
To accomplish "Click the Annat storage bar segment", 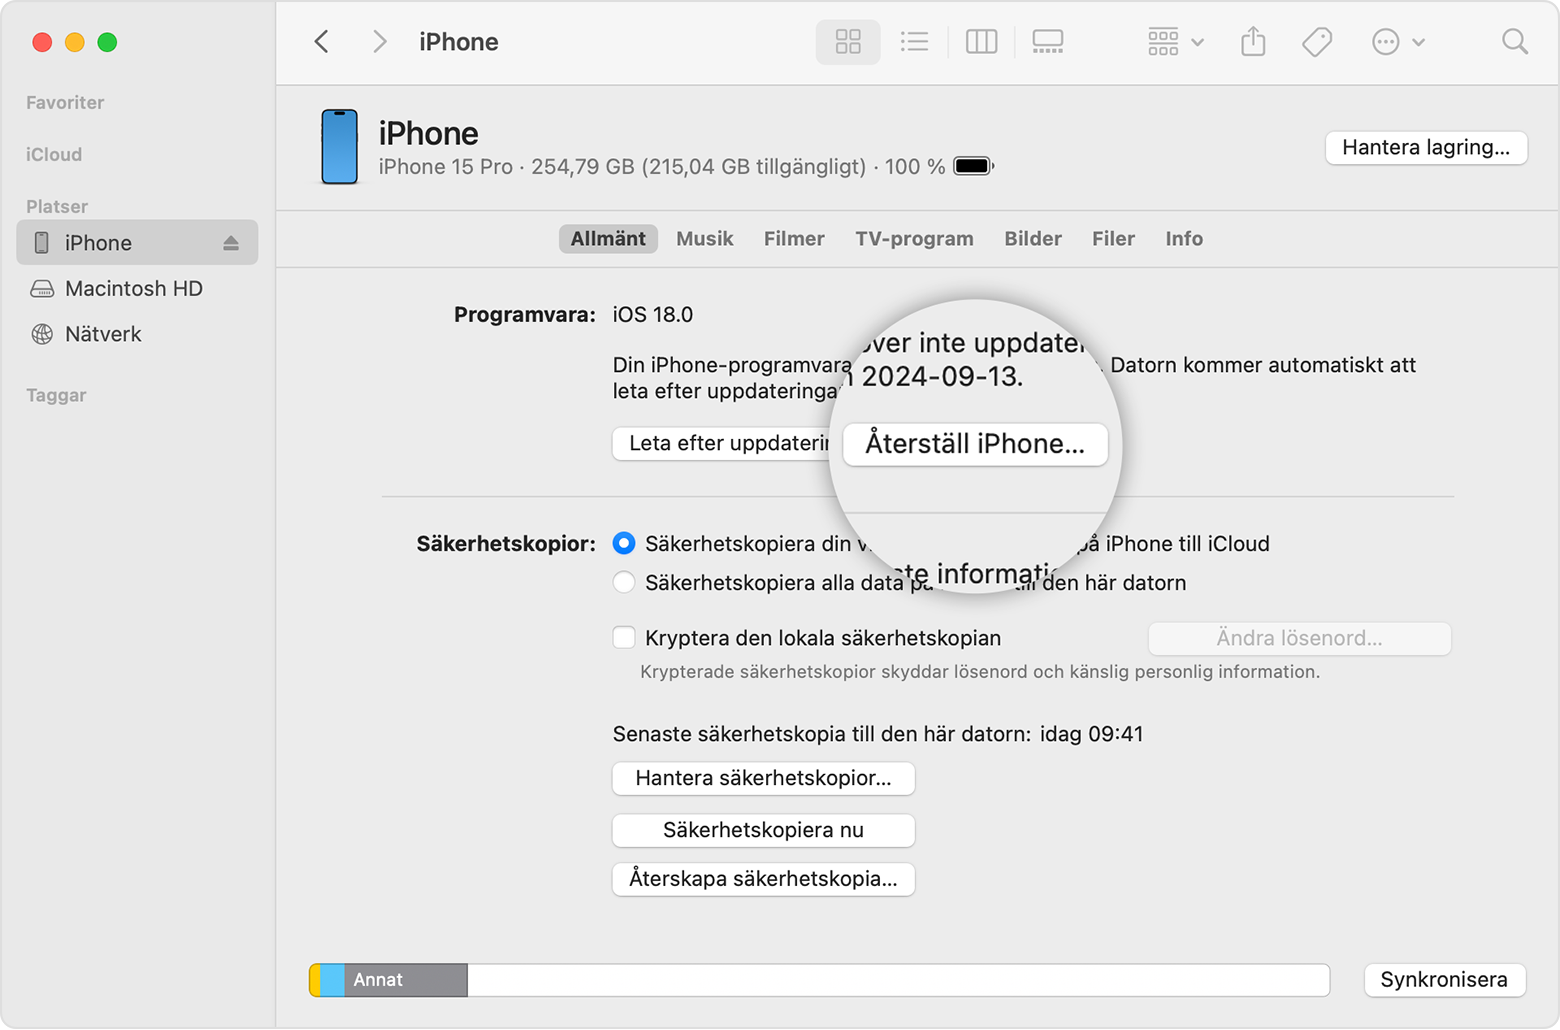I will 406,980.
